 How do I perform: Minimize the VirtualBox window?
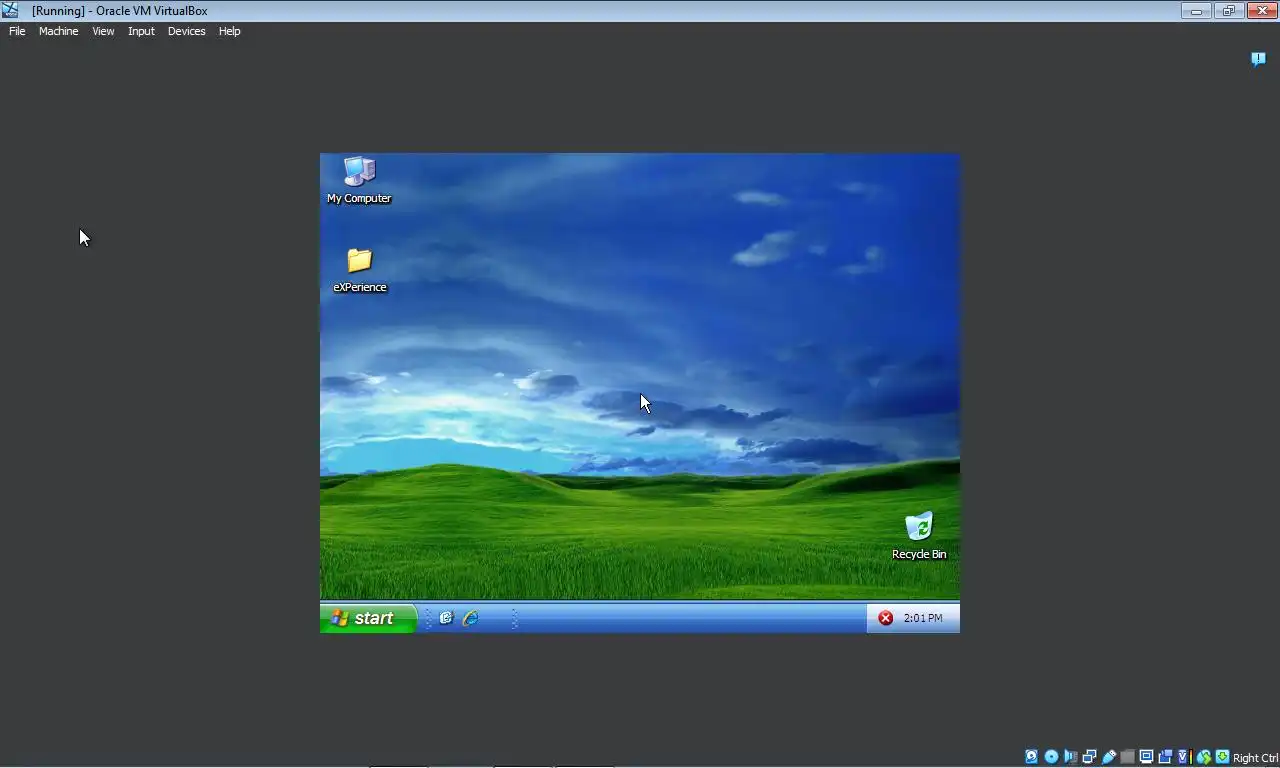click(1196, 11)
